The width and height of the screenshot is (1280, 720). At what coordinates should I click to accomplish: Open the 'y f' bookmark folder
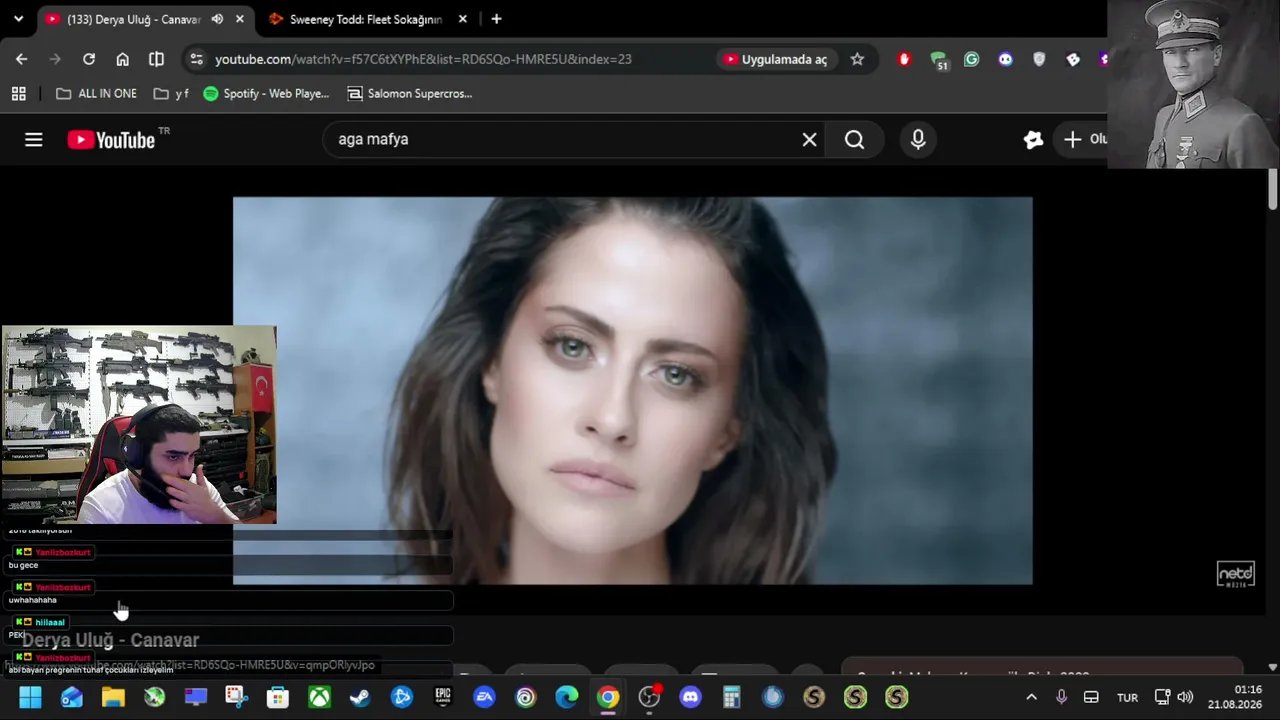[171, 94]
